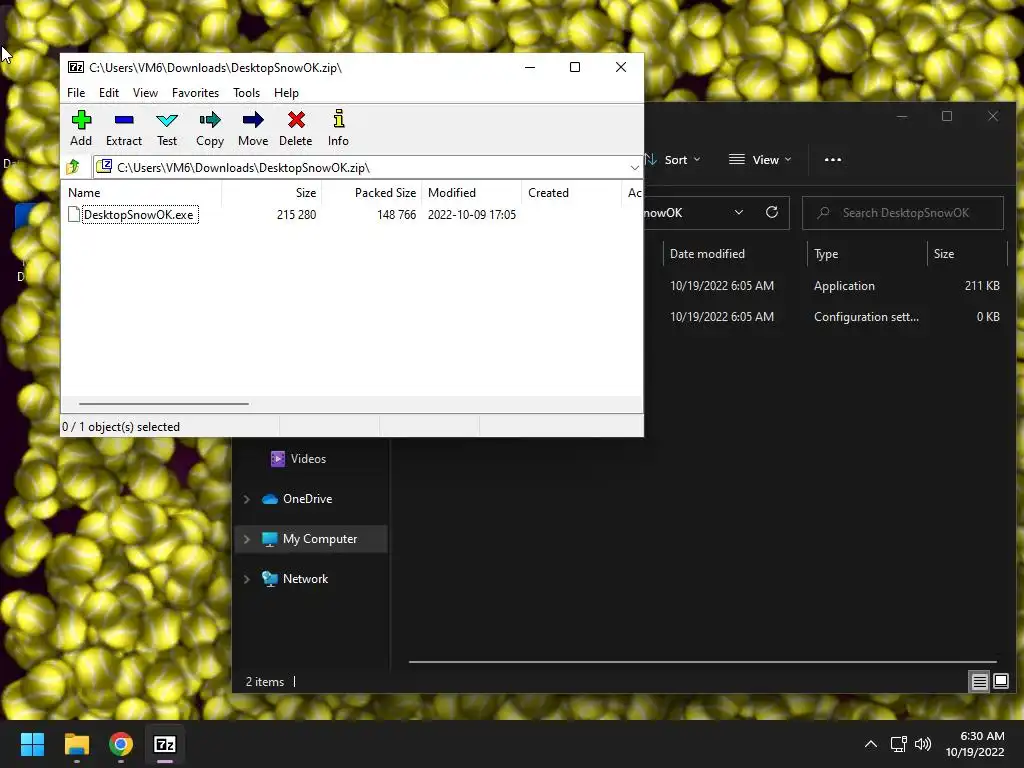The image size is (1024, 768).
Task: Open the Explorer View dropdown
Action: (x=760, y=159)
